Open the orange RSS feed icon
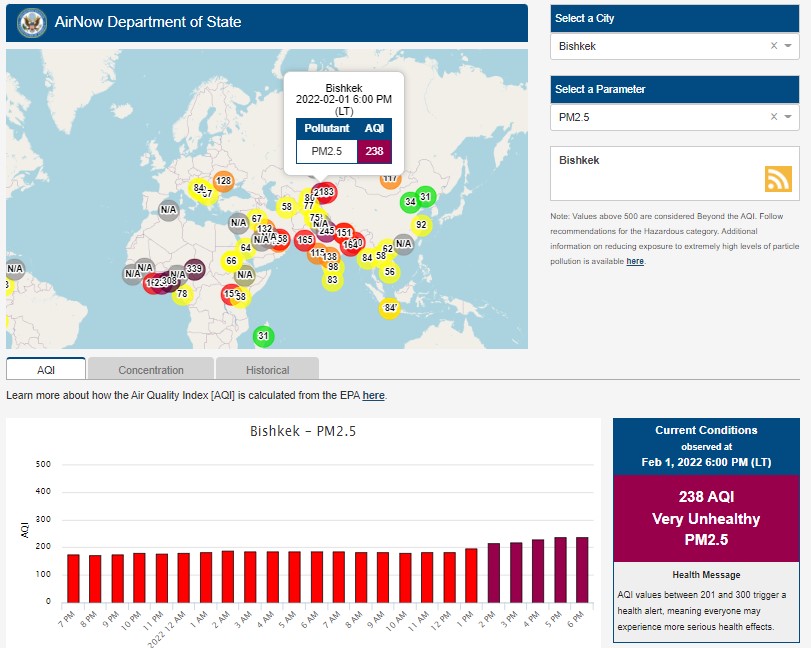 (778, 178)
